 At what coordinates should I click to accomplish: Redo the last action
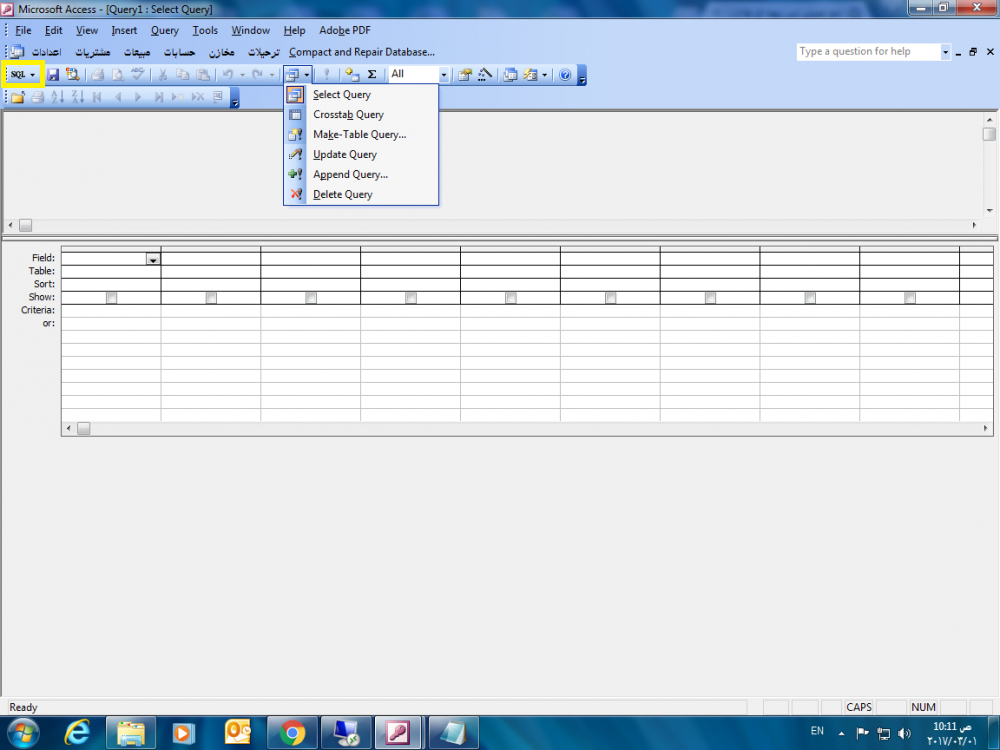pyautogui.click(x=258, y=75)
